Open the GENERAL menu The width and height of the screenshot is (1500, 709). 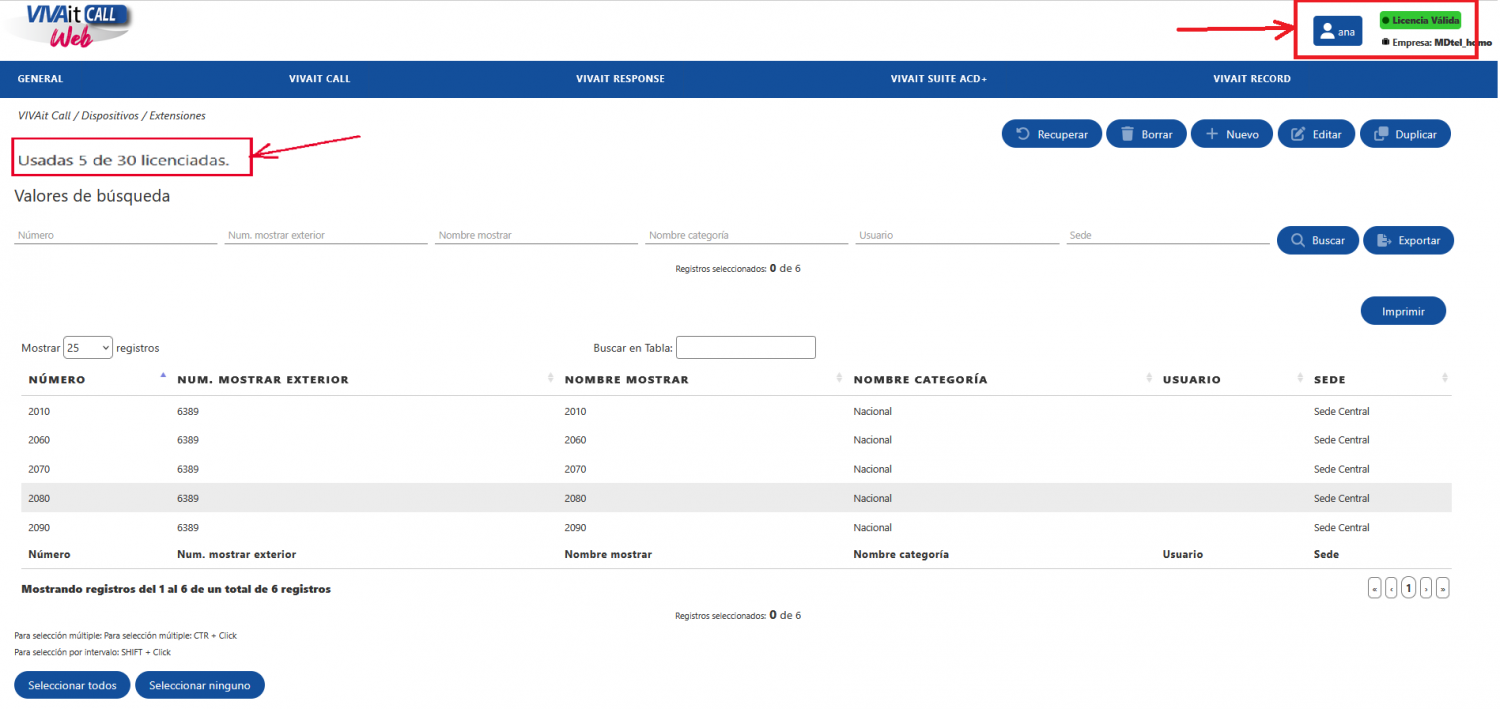(x=40, y=79)
